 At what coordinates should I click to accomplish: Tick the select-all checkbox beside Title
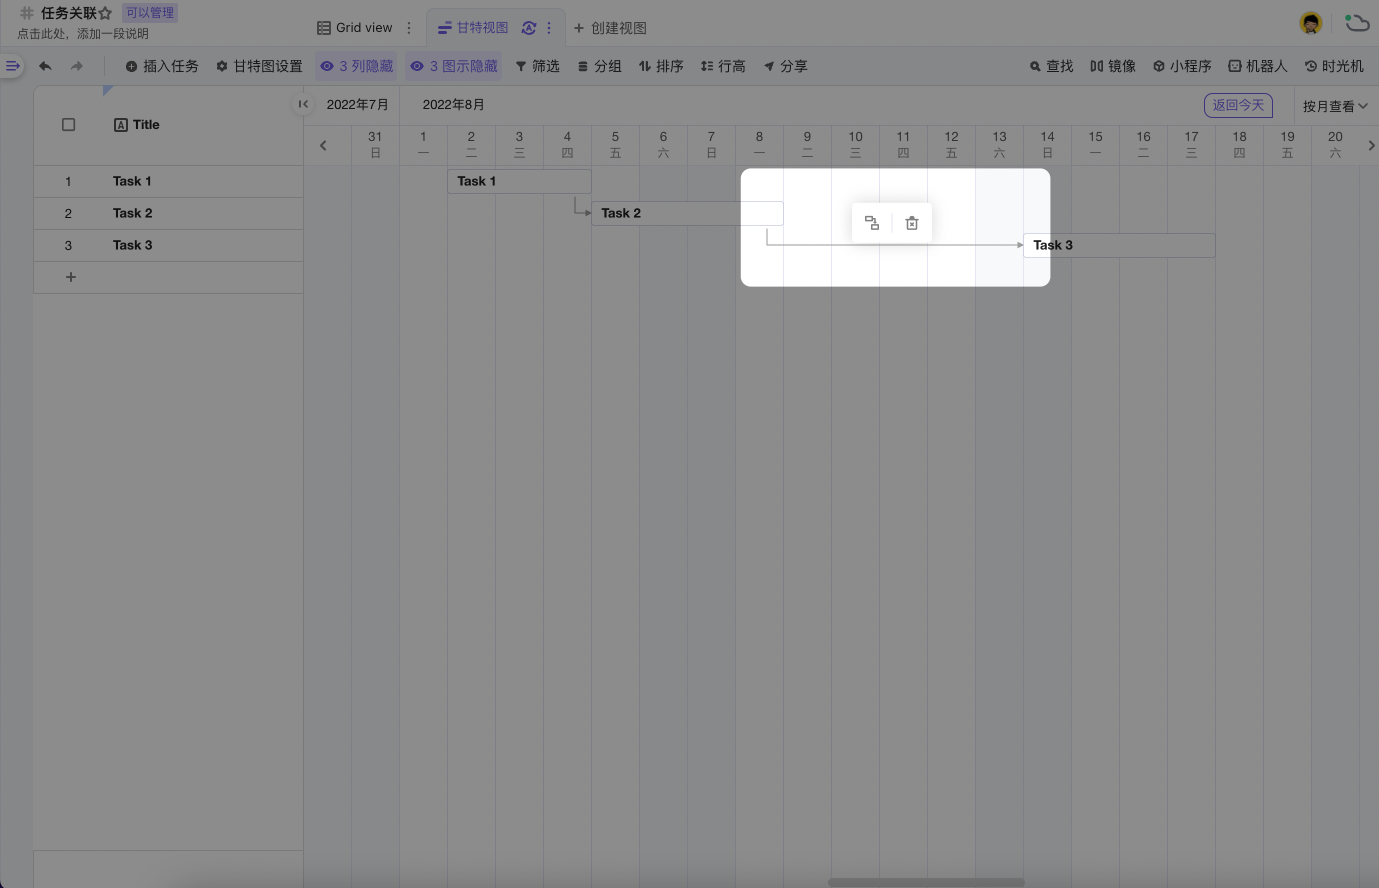tap(69, 125)
